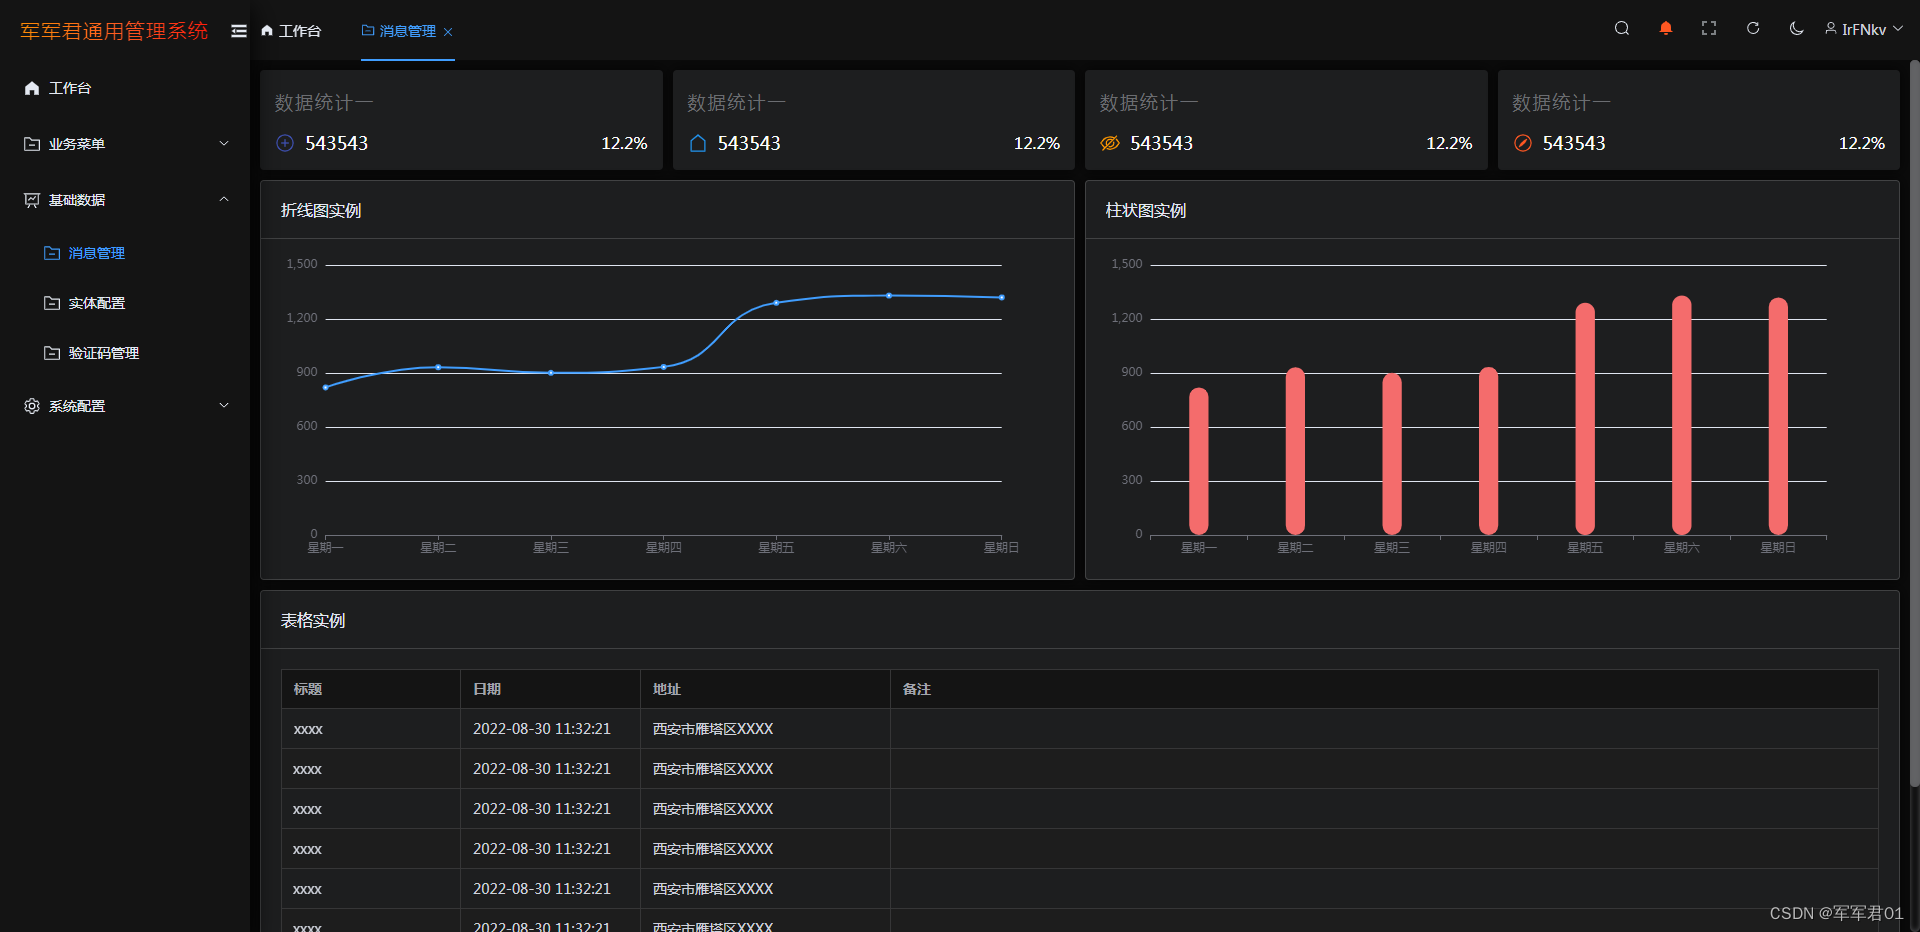1920x932 pixels.
Task: Open 验证码管理 in the sidebar
Action: 125,353
